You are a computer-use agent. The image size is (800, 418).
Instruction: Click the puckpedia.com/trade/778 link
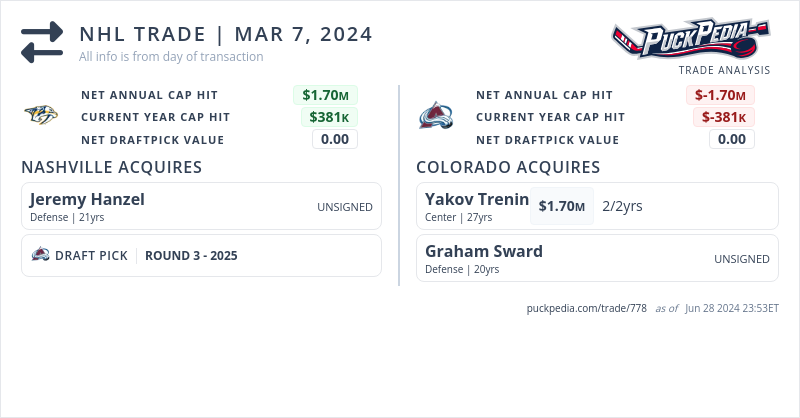pos(586,308)
